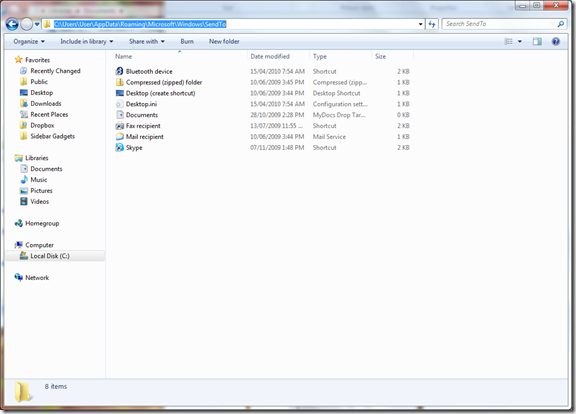
Task: Expand the address bar history dropdown
Action: pos(421,24)
